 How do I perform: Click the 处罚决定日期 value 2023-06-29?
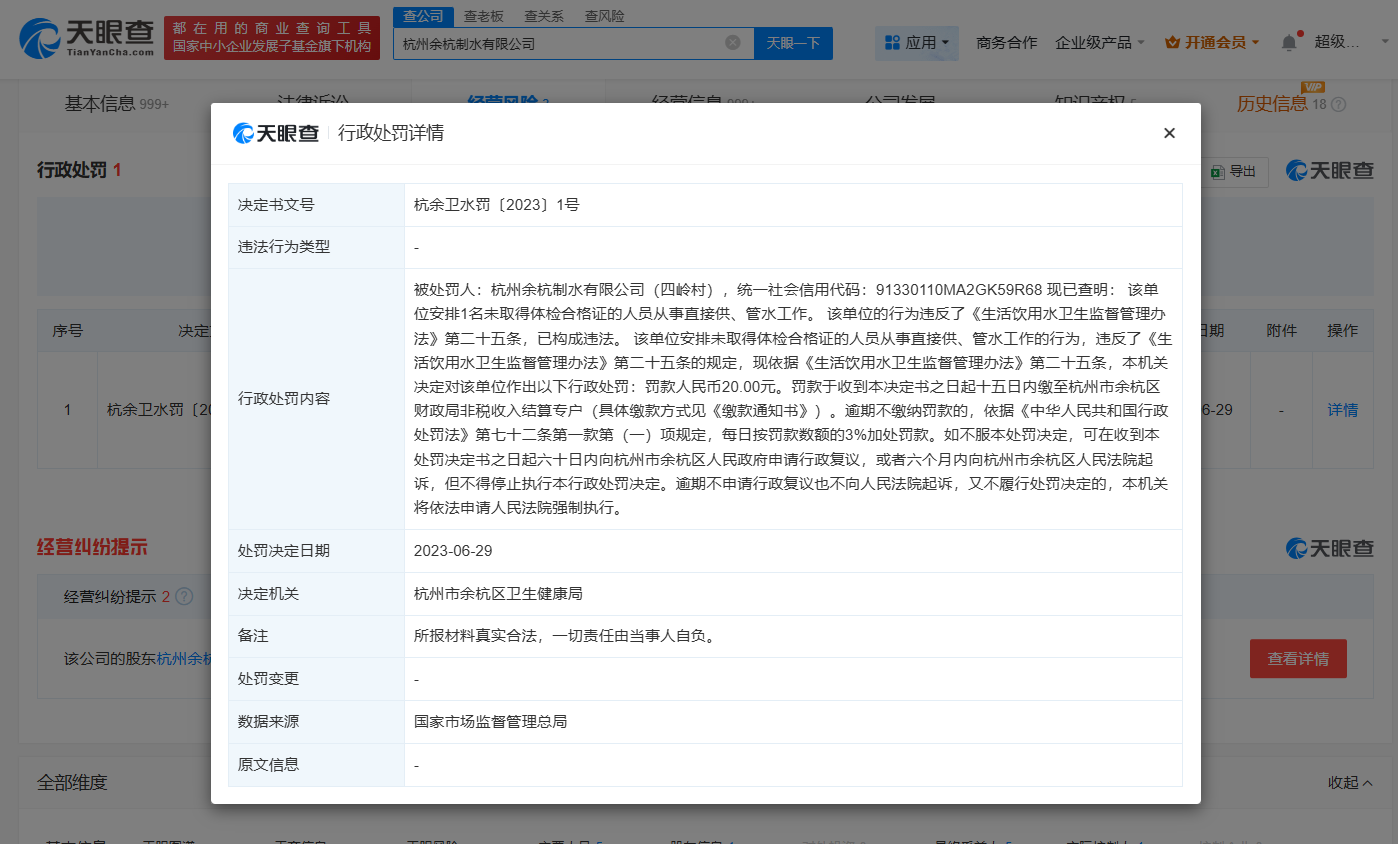pyautogui.click(x=453, y=551)
